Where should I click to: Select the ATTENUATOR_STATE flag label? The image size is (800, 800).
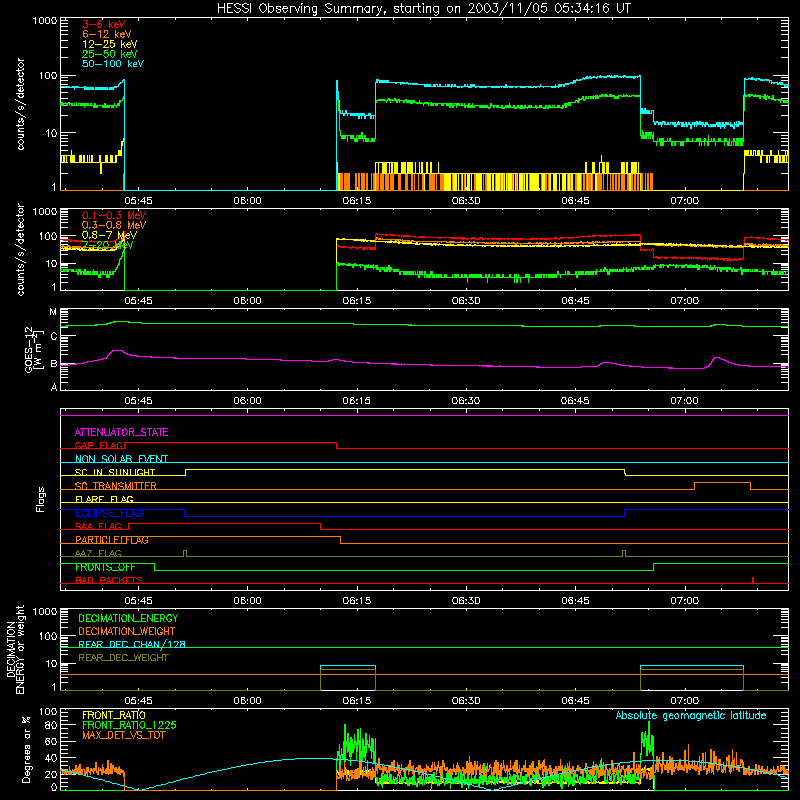121,432
